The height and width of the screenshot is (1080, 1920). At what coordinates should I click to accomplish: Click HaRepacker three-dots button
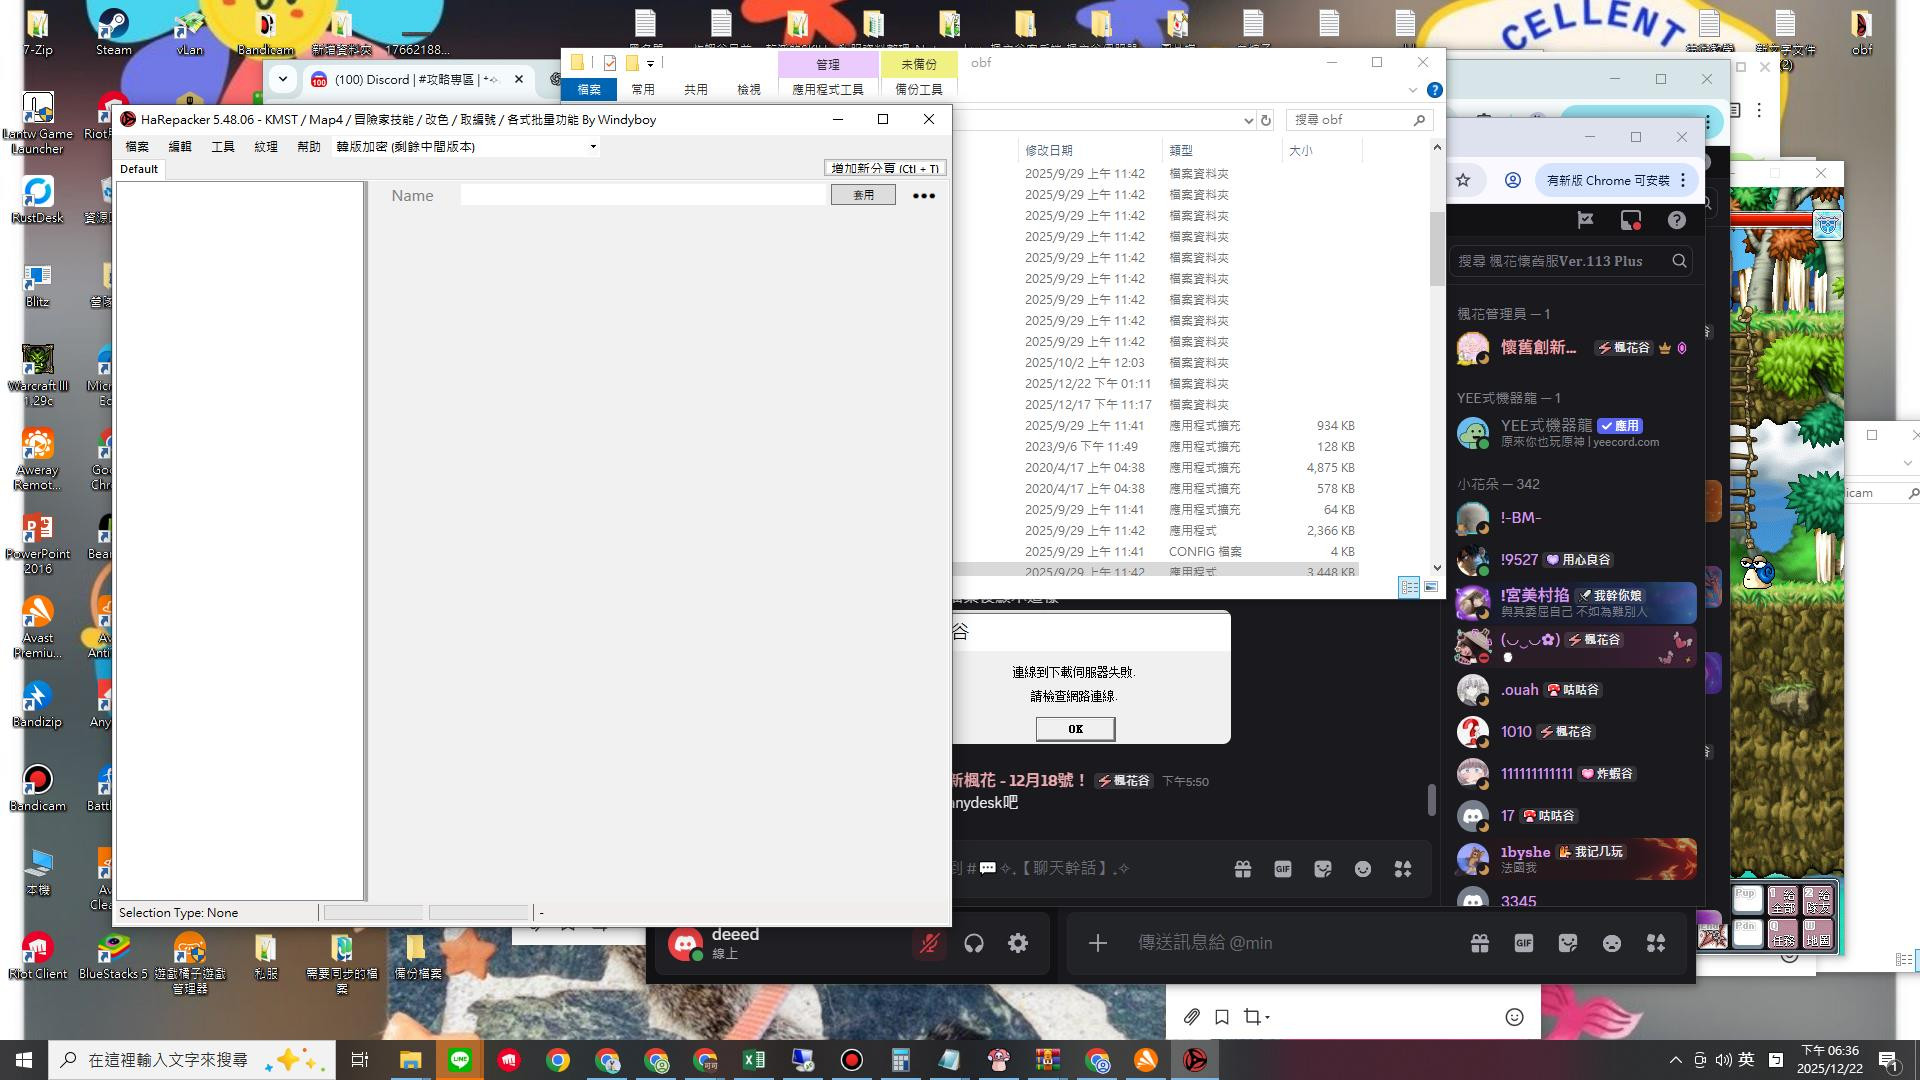tap(923, 196)
